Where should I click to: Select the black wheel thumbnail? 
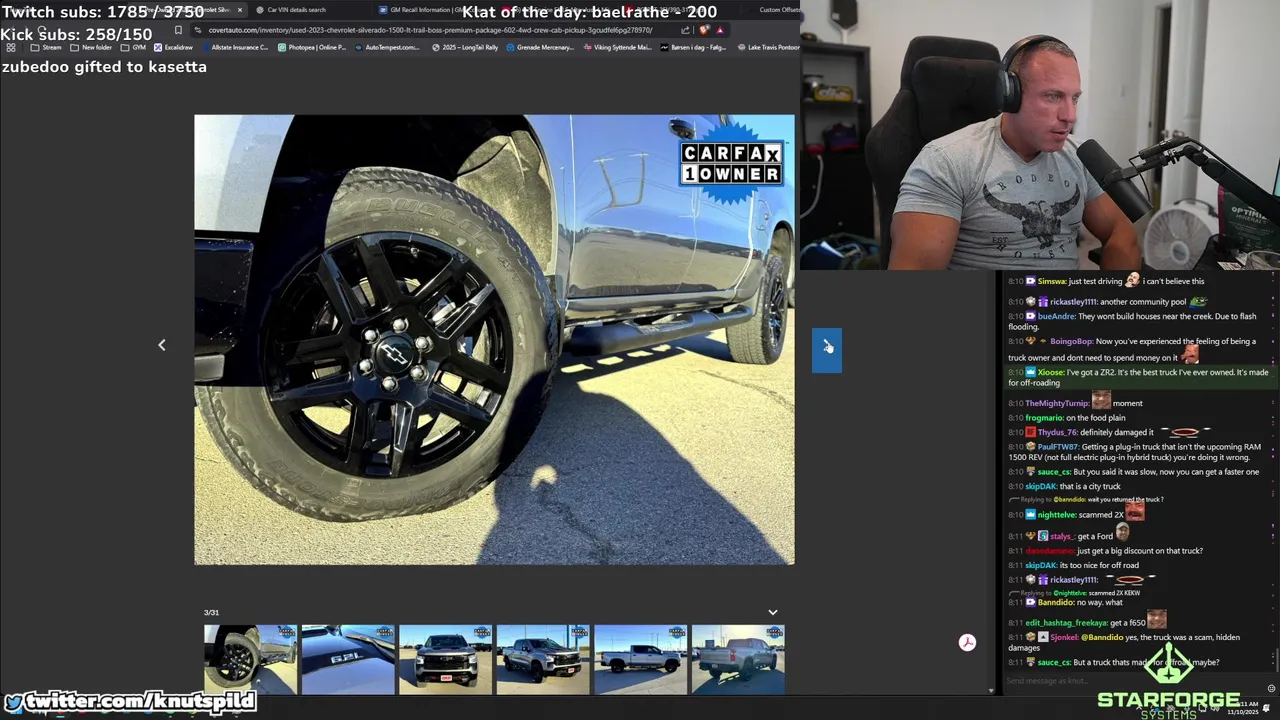click(x=250, y=660)
